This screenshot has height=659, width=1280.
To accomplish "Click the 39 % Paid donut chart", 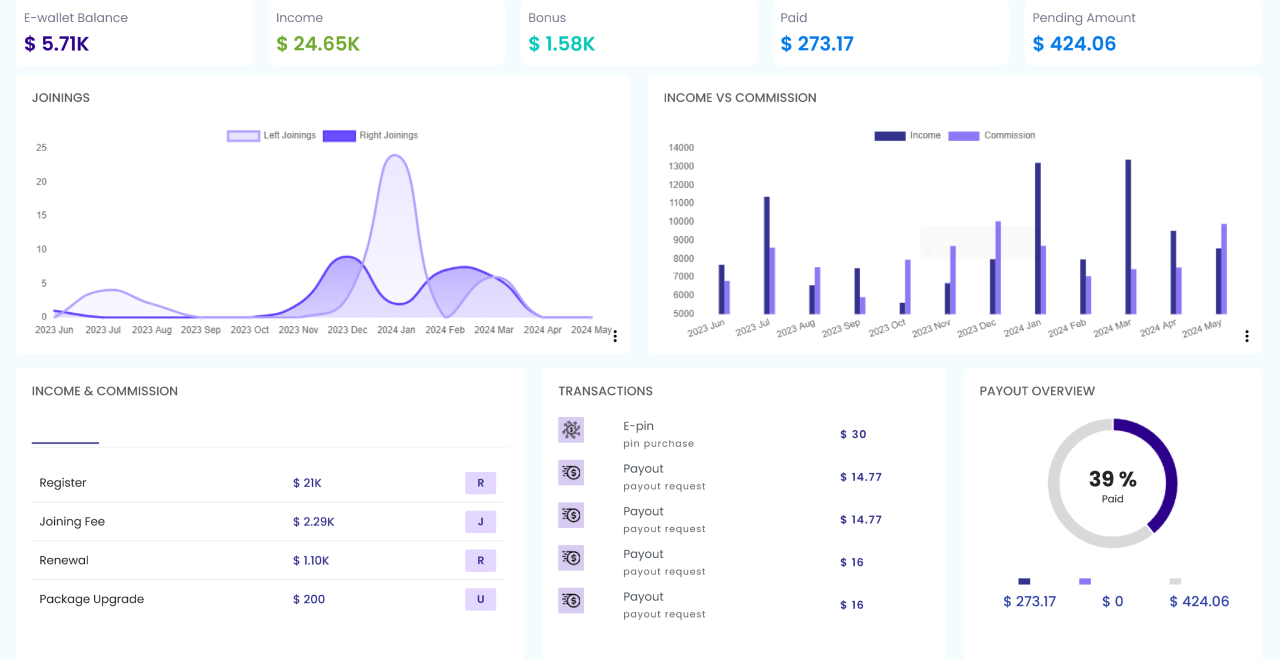I will [1112, 484].
